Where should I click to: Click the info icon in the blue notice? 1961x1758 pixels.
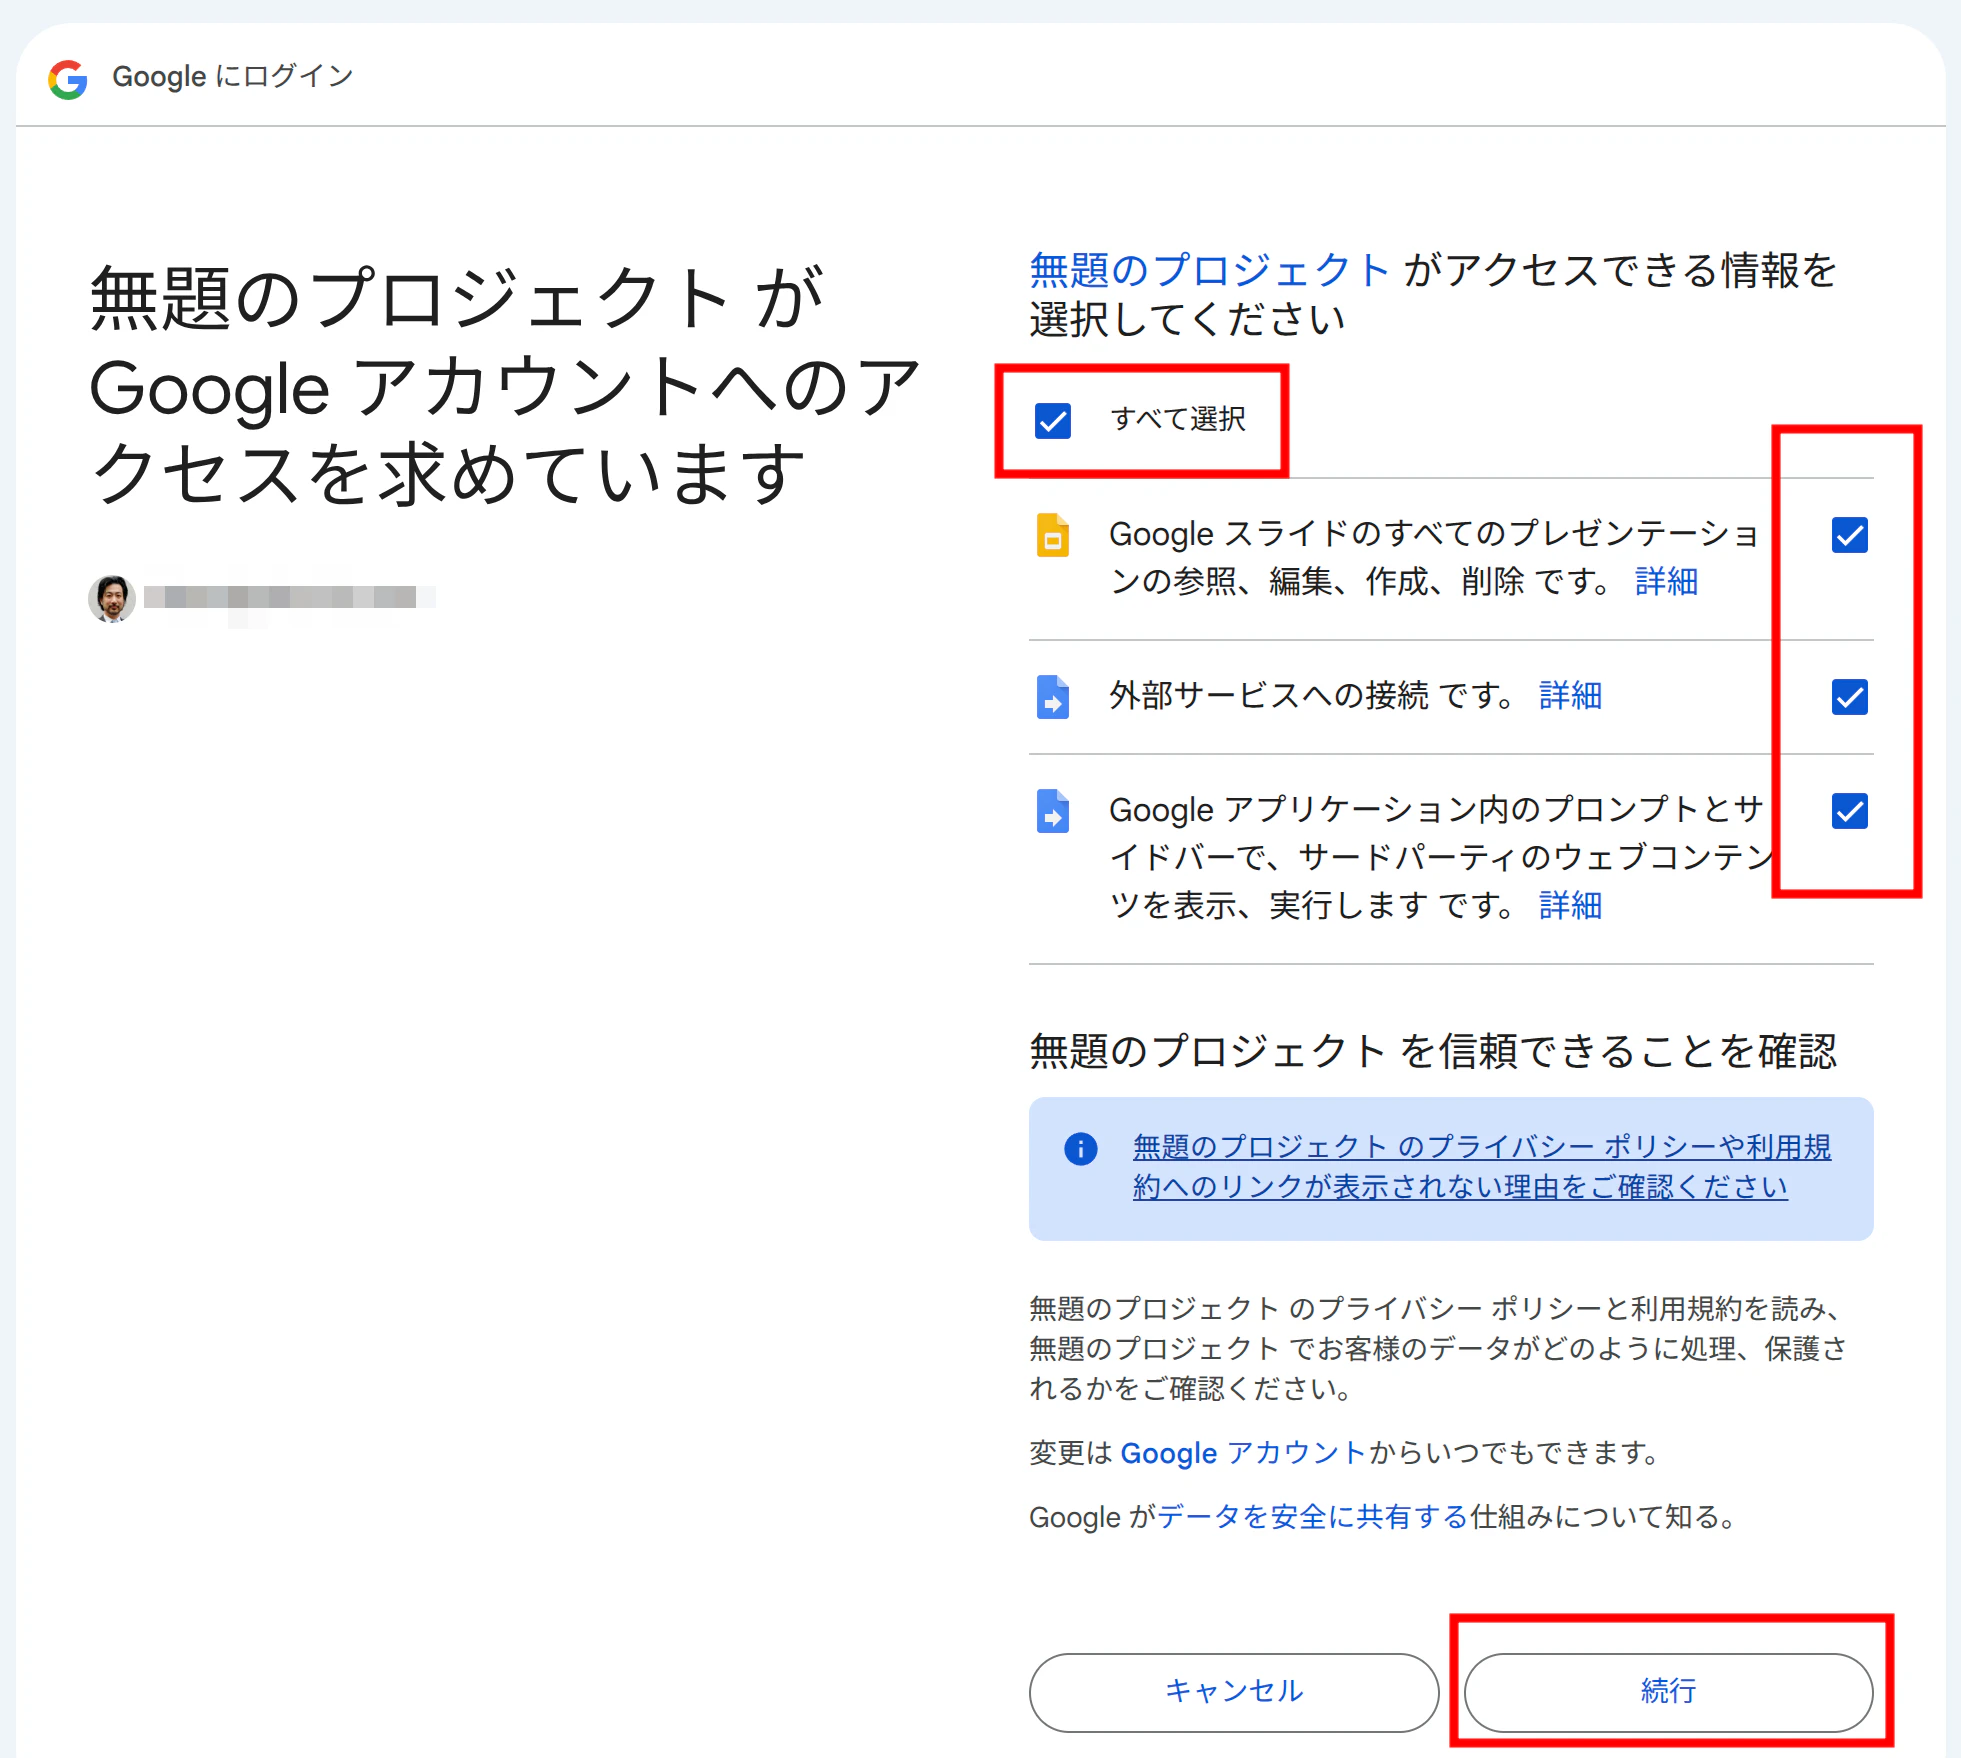click(1080, 1148)
